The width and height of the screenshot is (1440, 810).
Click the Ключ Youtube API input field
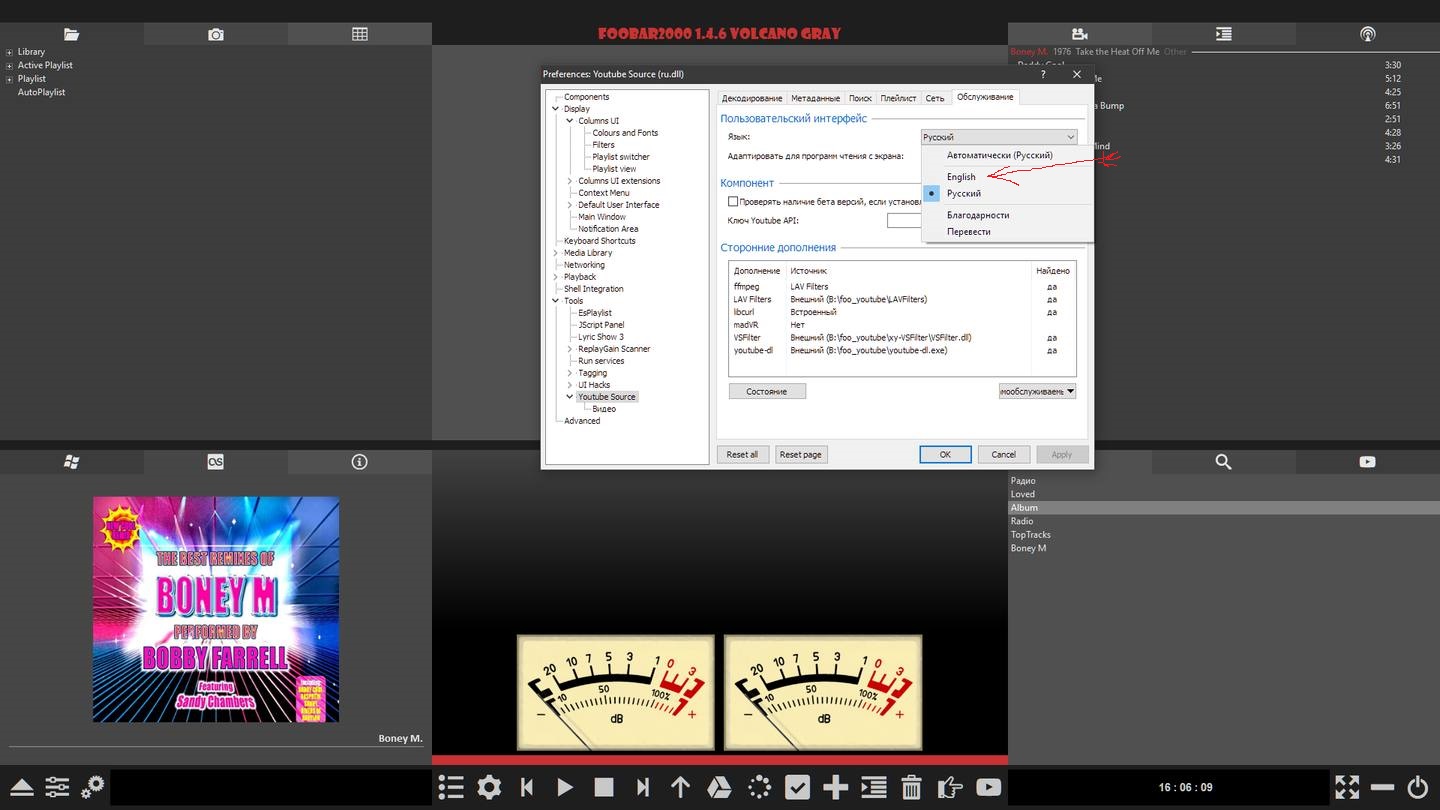coord(903,221)
